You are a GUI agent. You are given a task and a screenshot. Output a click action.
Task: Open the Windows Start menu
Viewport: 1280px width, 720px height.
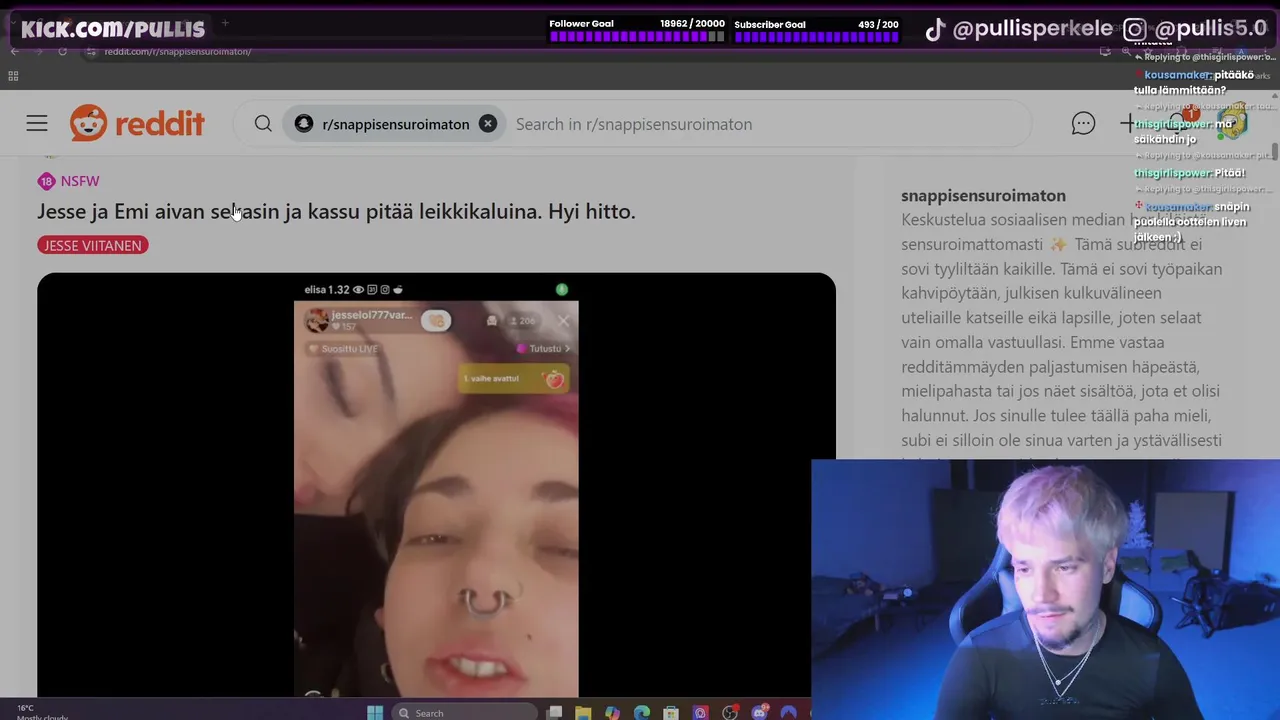(x=375, y=712)
